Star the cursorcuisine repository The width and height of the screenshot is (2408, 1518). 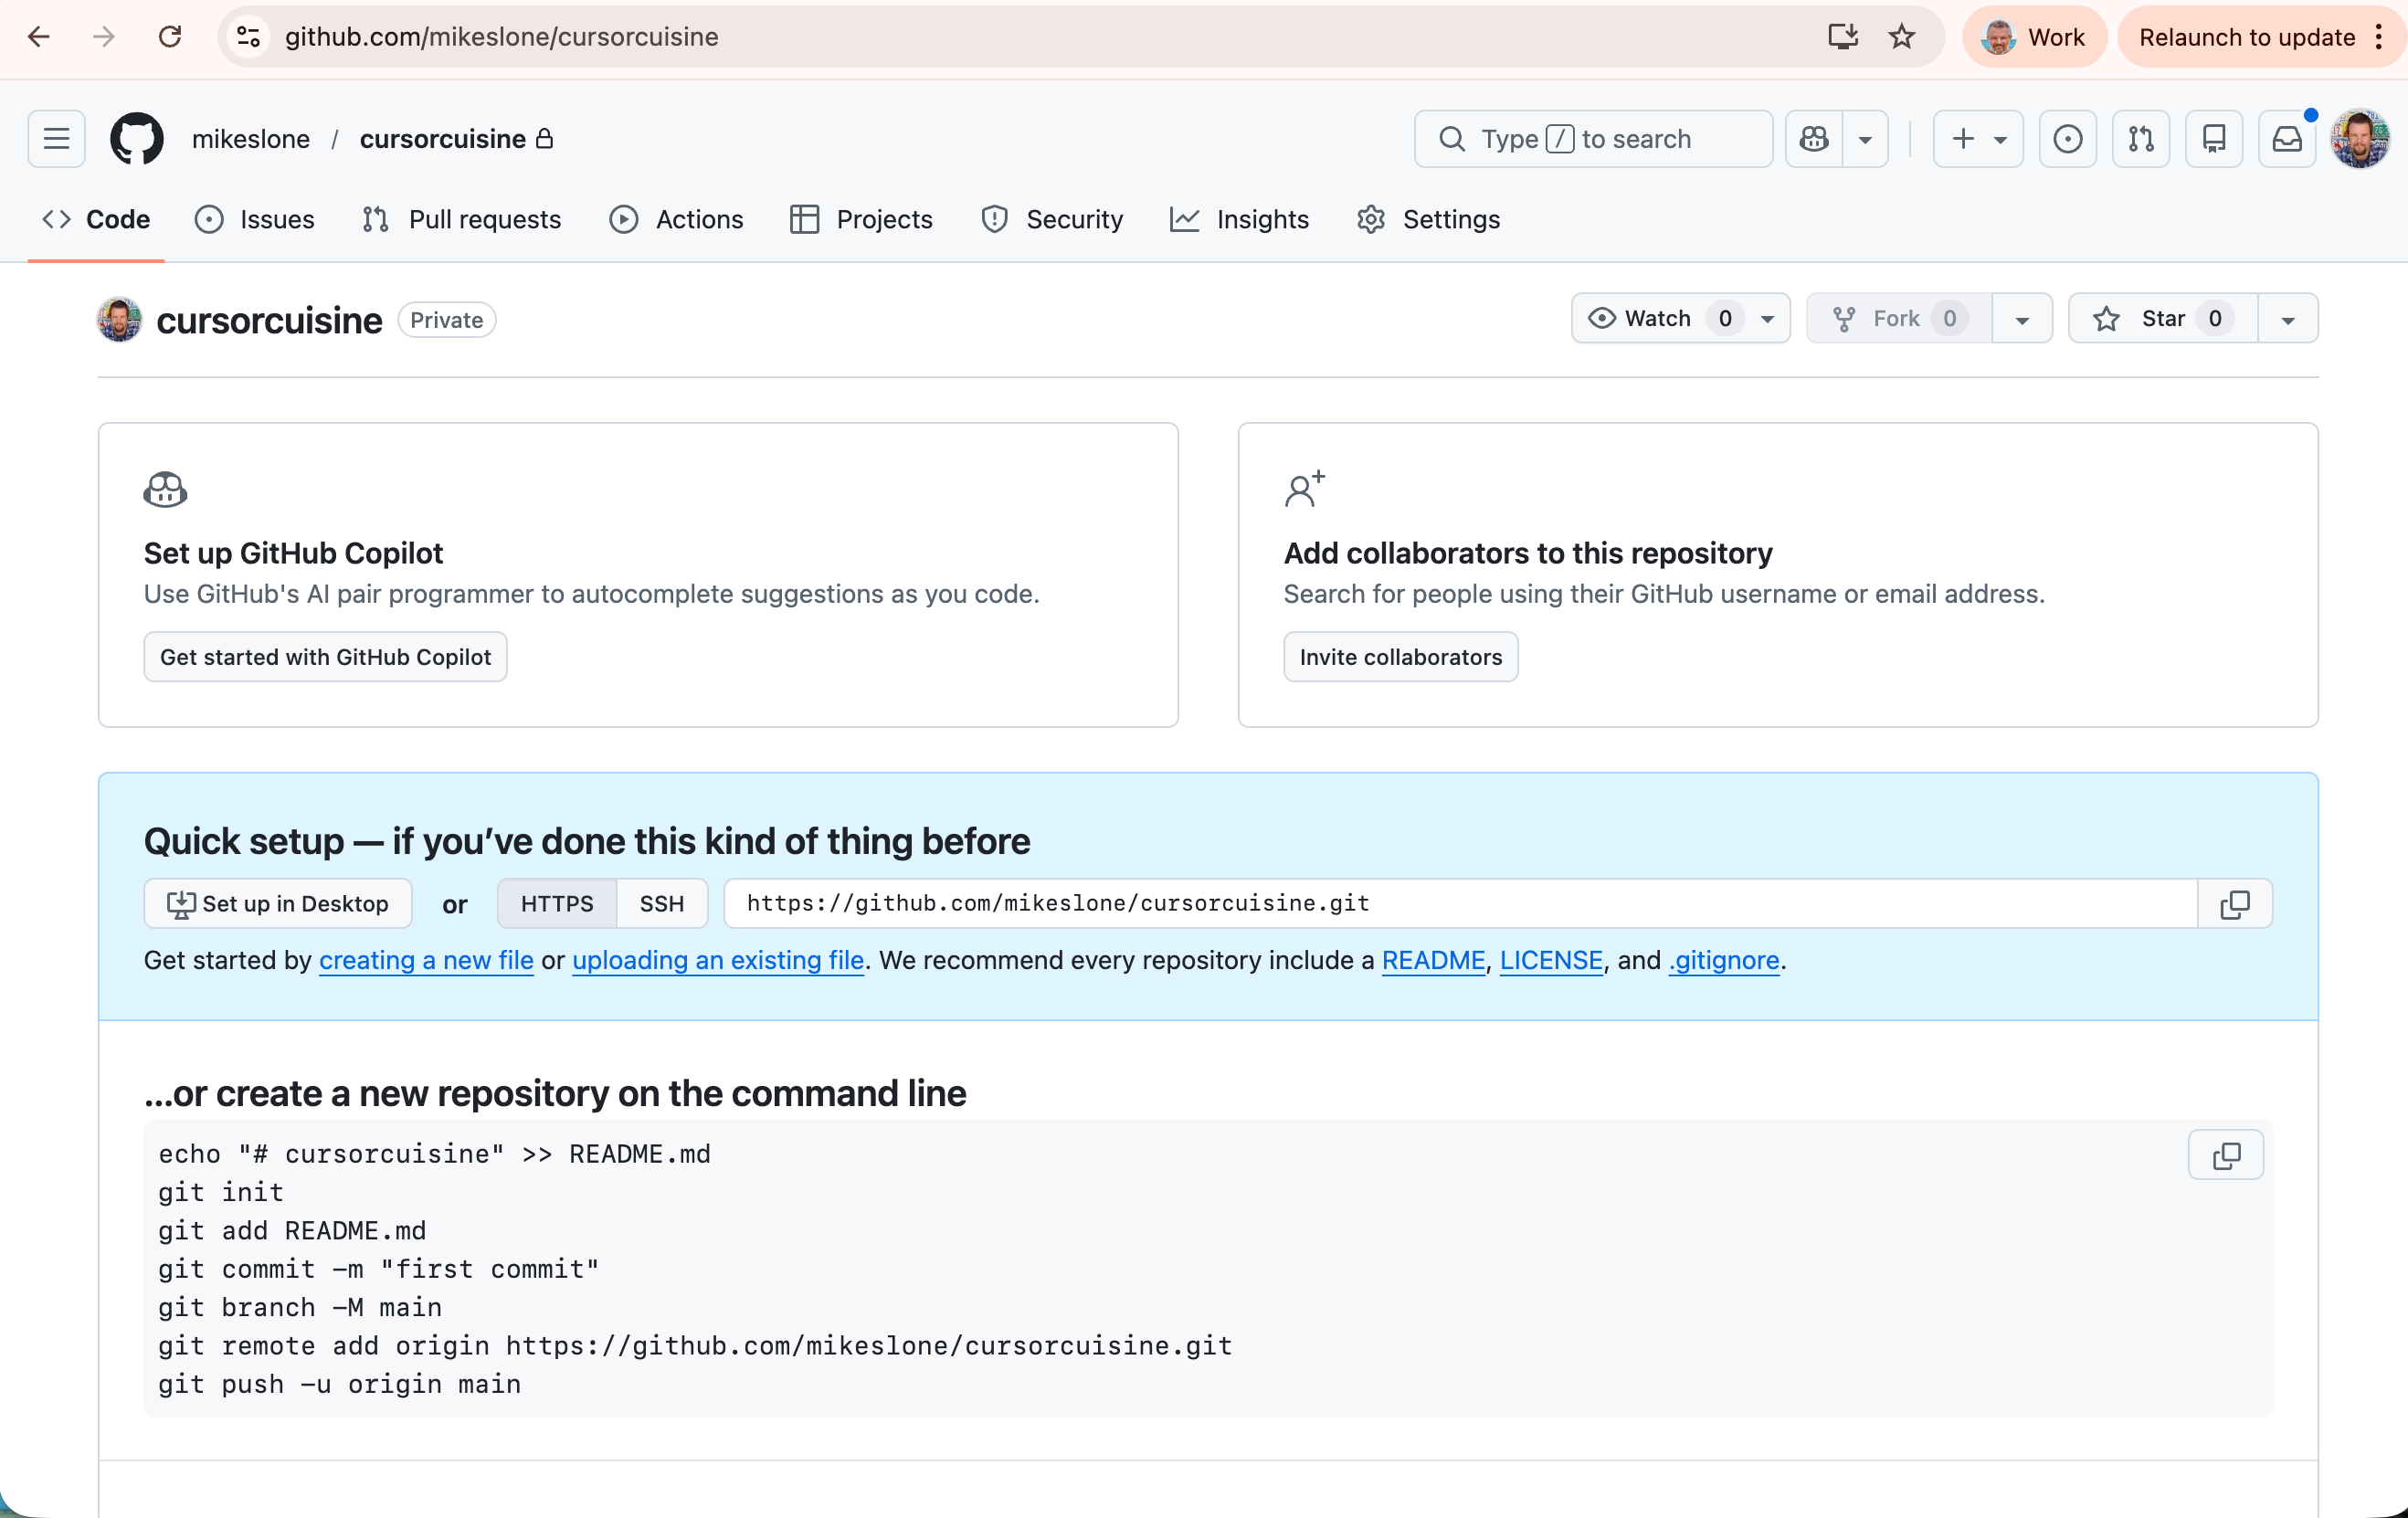[2162, 319]
